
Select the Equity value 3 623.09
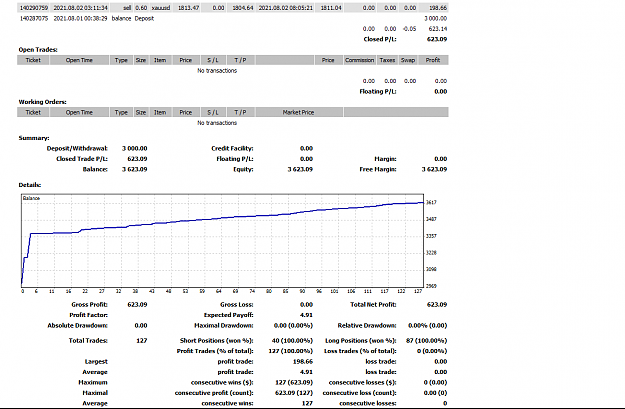[x=300, y=169]
